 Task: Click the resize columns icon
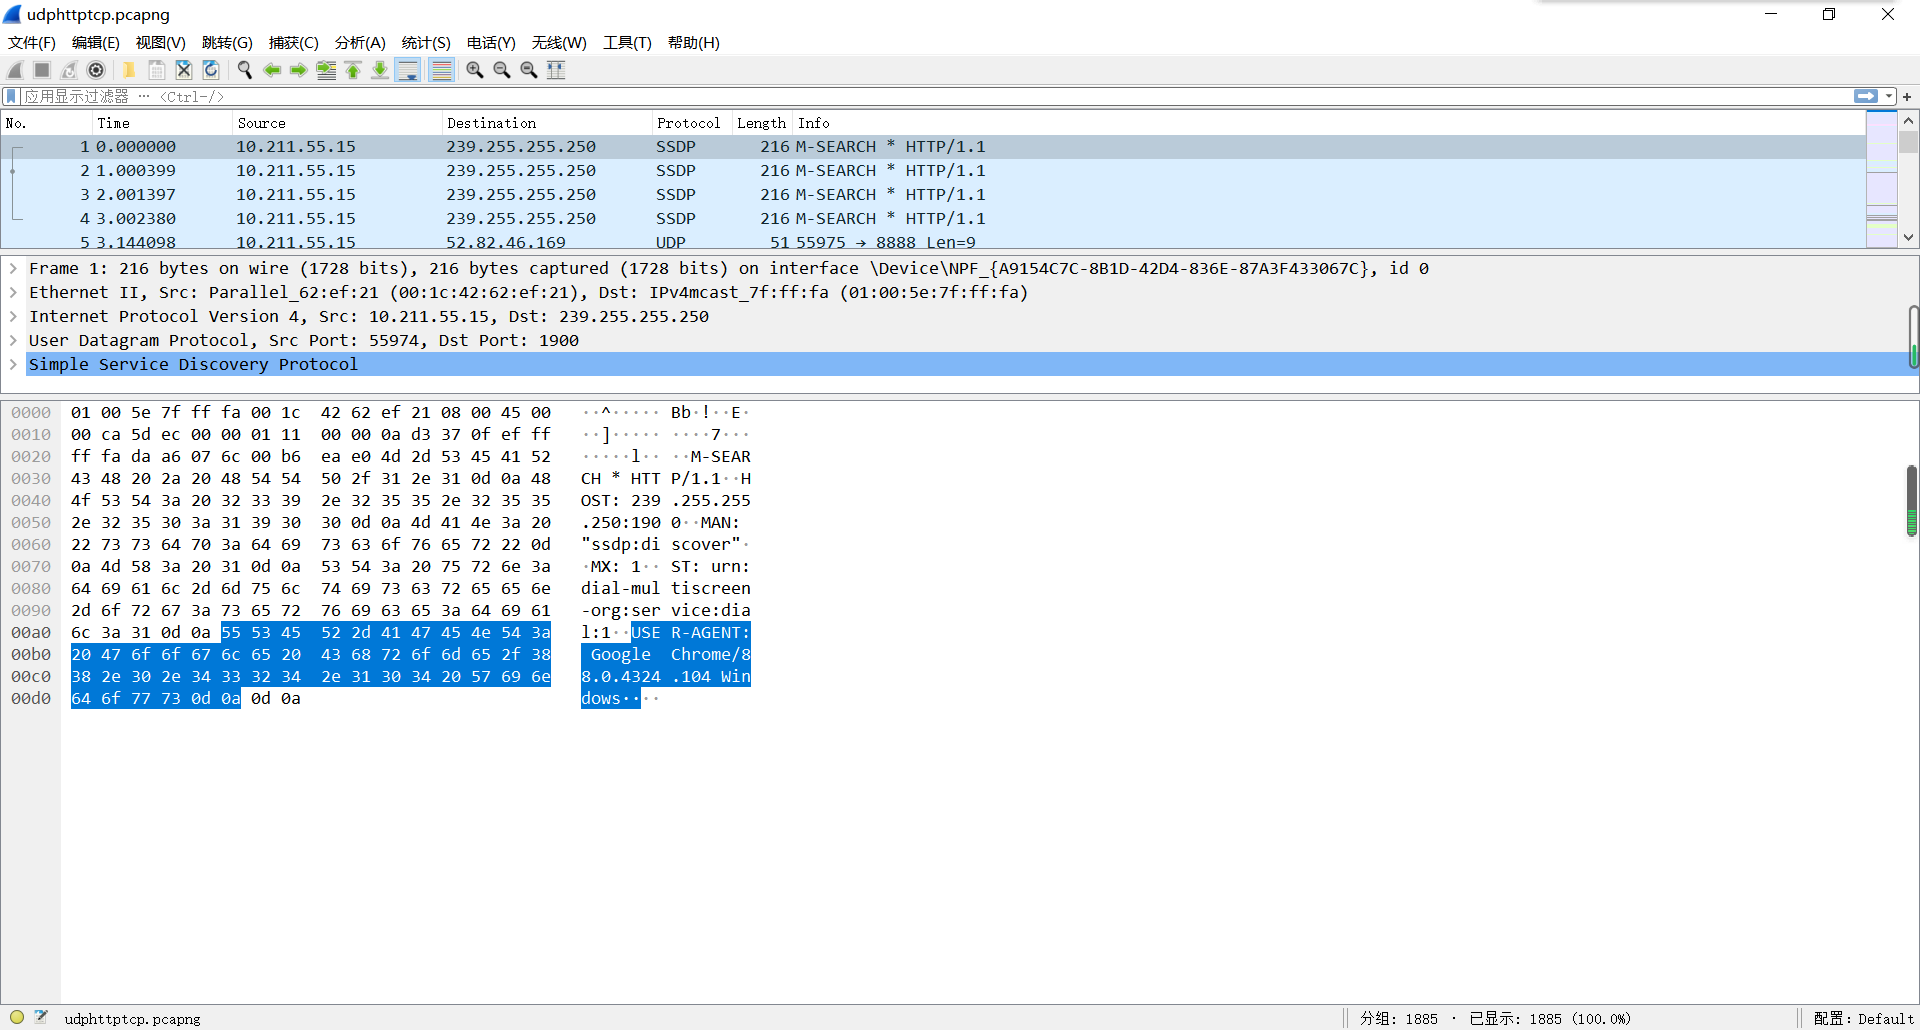556,70
